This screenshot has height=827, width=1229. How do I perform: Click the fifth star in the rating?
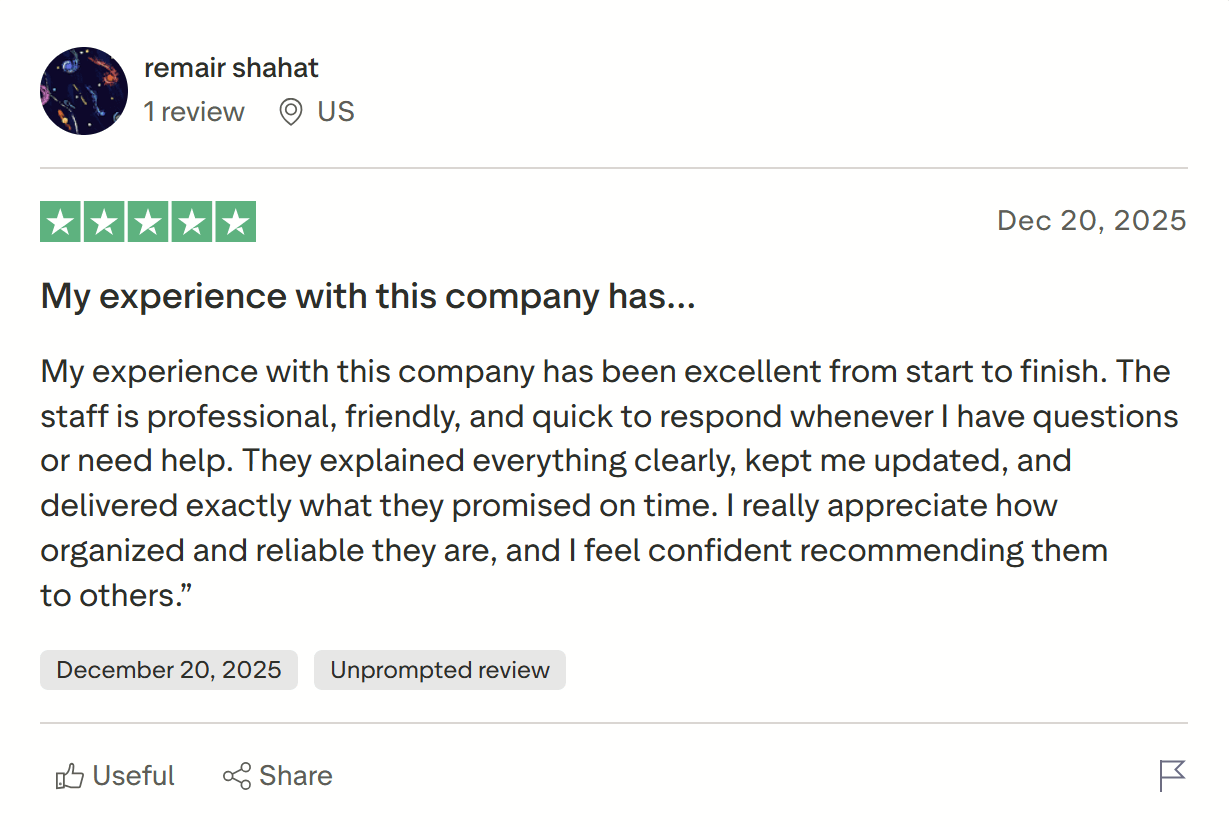coord(235,222)
